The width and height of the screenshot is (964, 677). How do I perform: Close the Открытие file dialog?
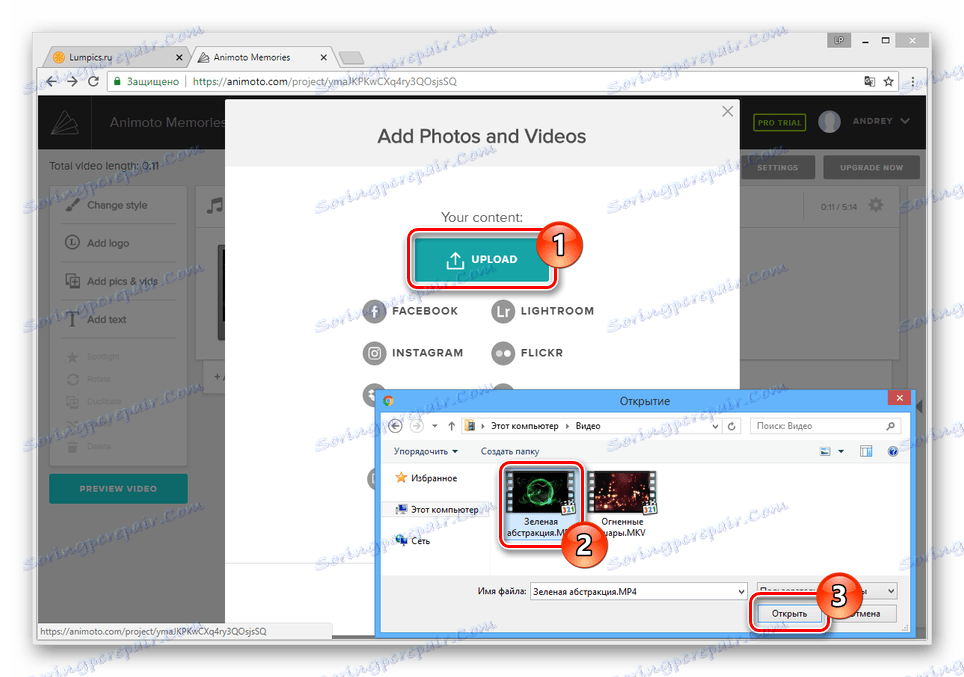pos(899,398)
